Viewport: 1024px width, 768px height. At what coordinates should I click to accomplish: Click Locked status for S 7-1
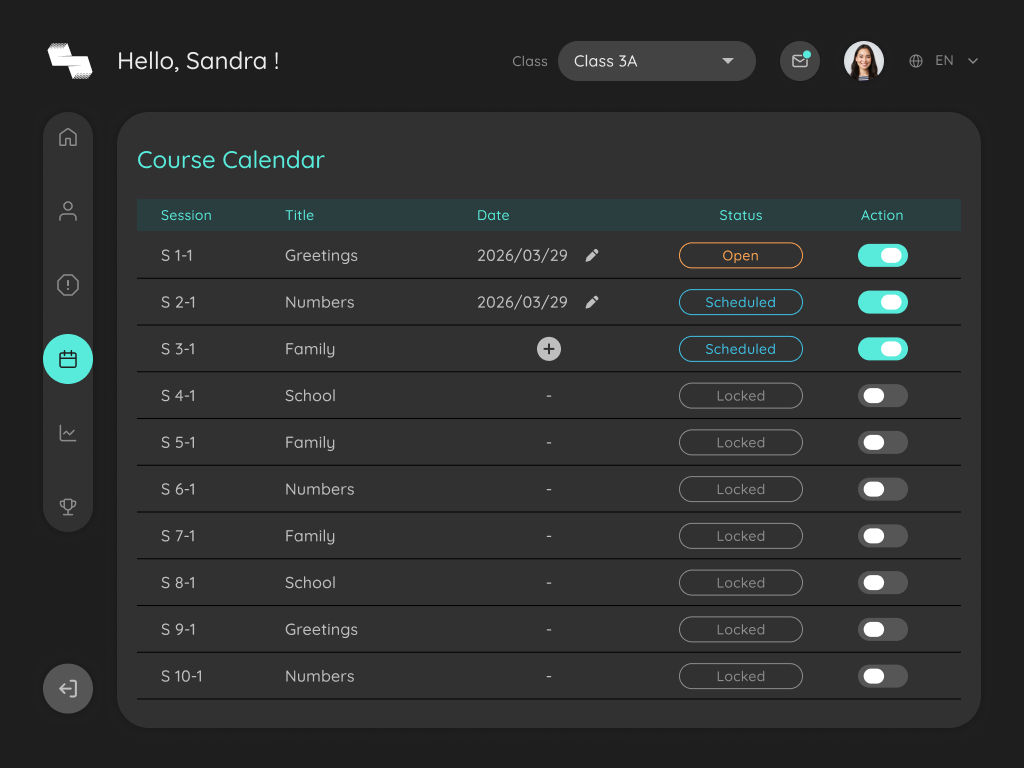[741, 536]
